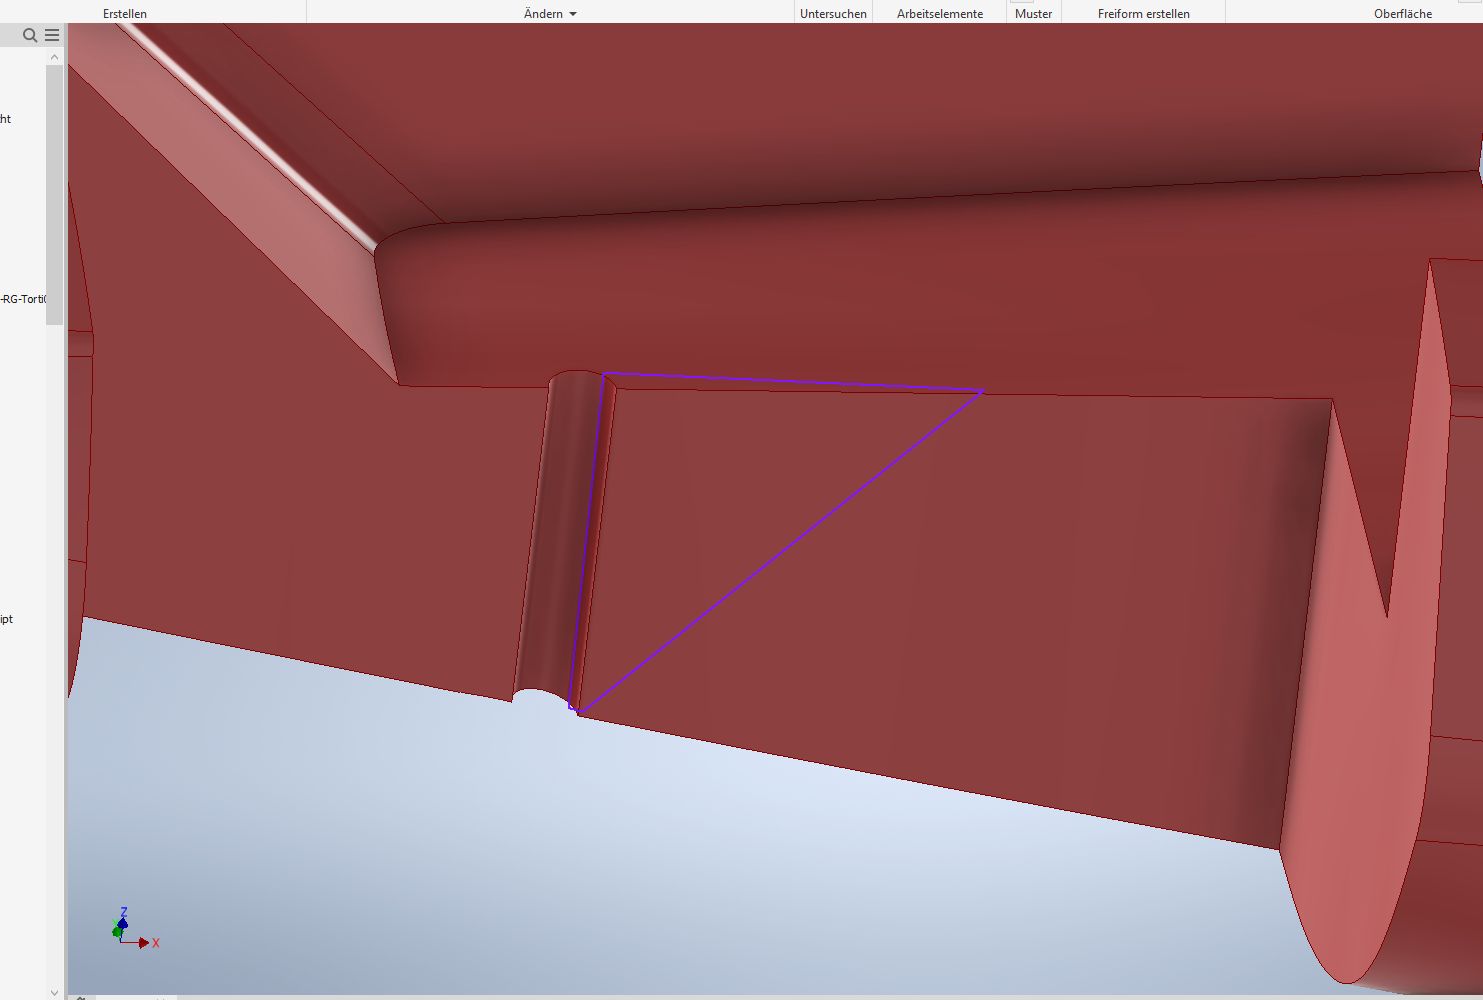Image resolution: width=1483 pixels, height=1000 pixels.
Task: Click the red X axis arrow of the triad
Action: tap(145, 943)
